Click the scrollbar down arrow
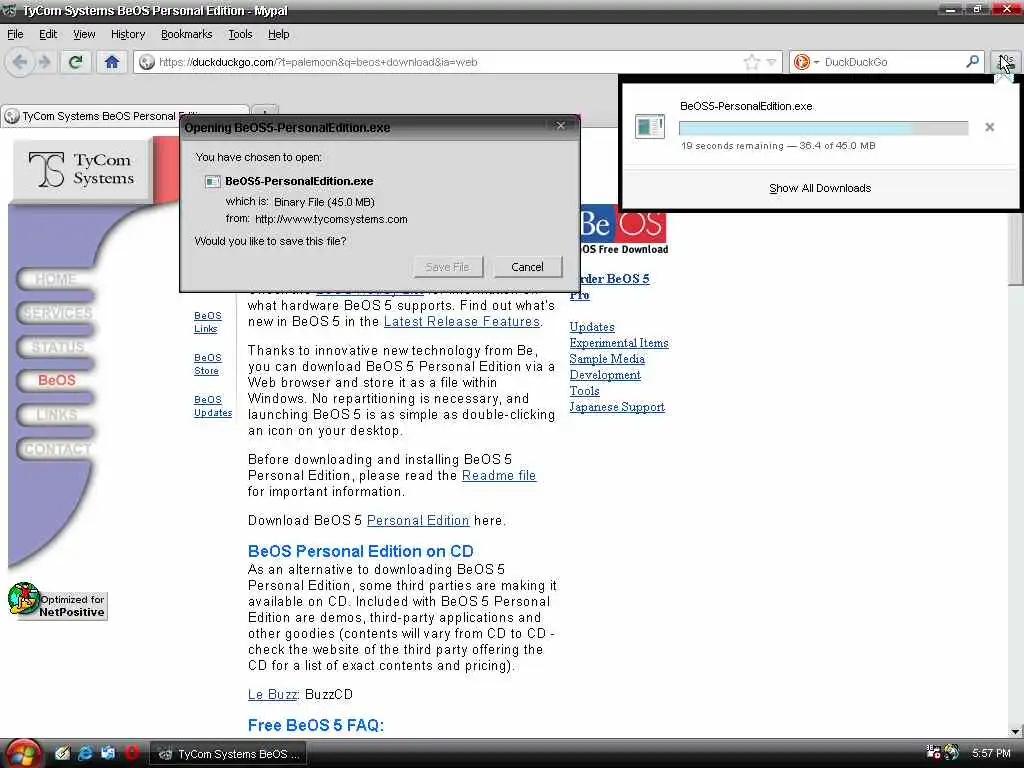This screenshot has height=768, width=1024. pyautogui.click(x=1016, y=731)
